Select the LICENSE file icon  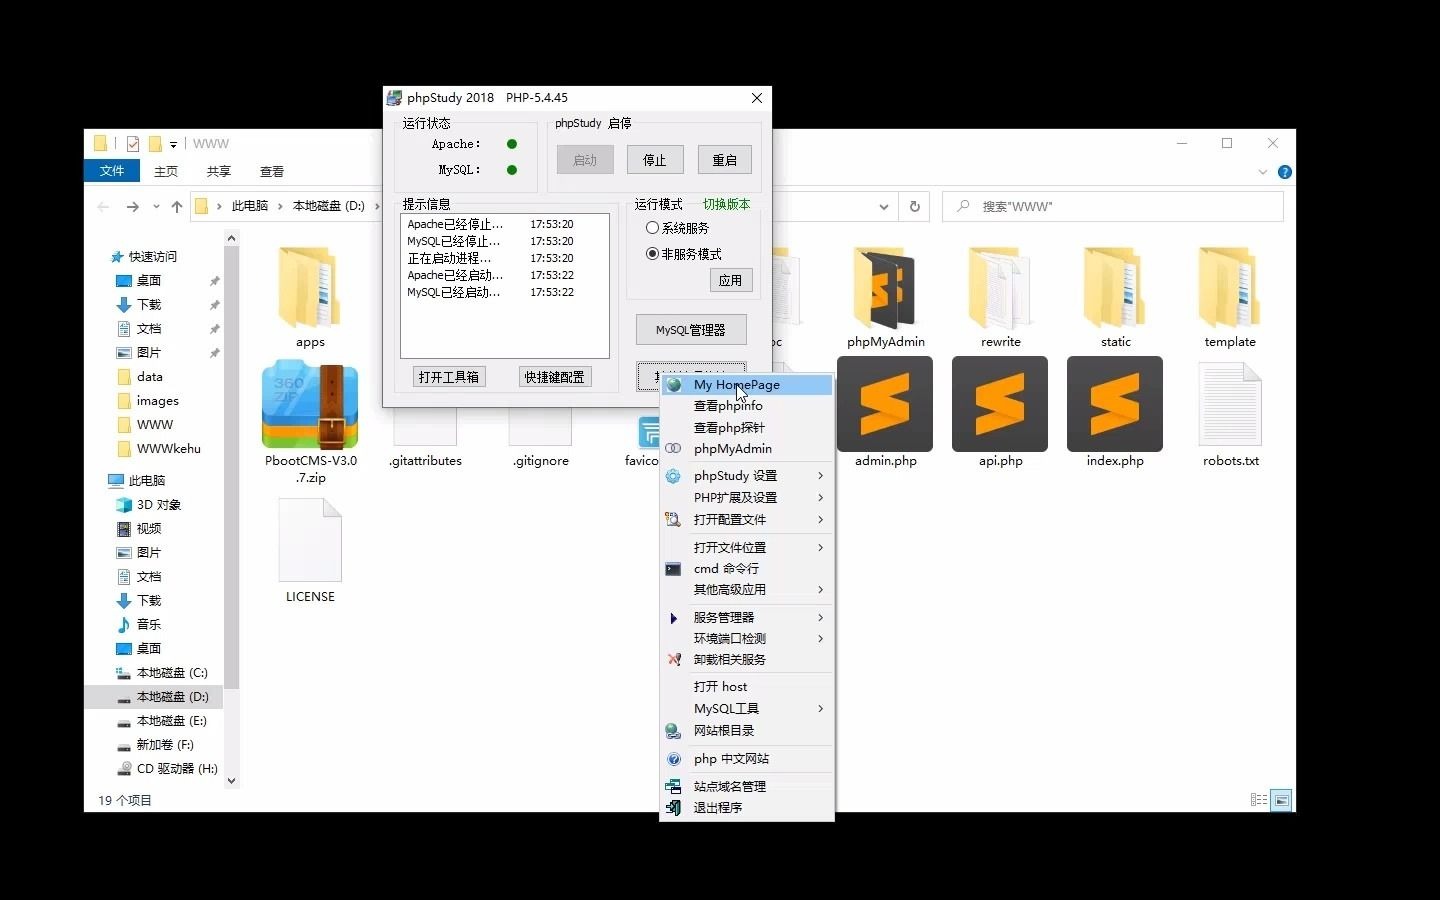click(x=310, y=540)
